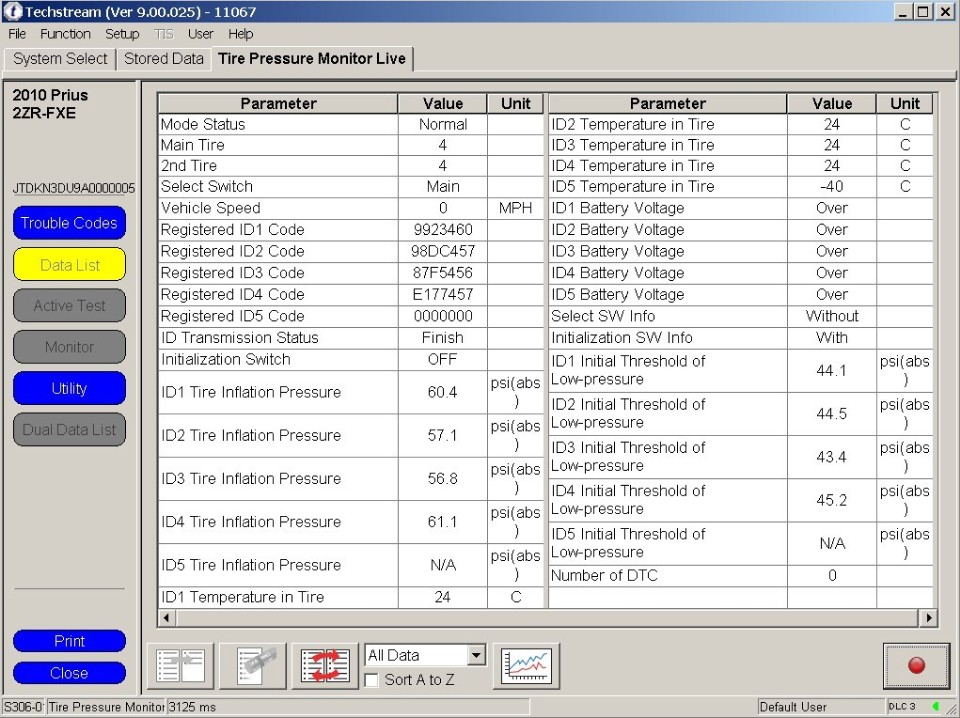Toggle the Sort A to Z checkbox
The height and width of the screenshot is (718, 960).
pyautogui.click(x=372, y=680)
